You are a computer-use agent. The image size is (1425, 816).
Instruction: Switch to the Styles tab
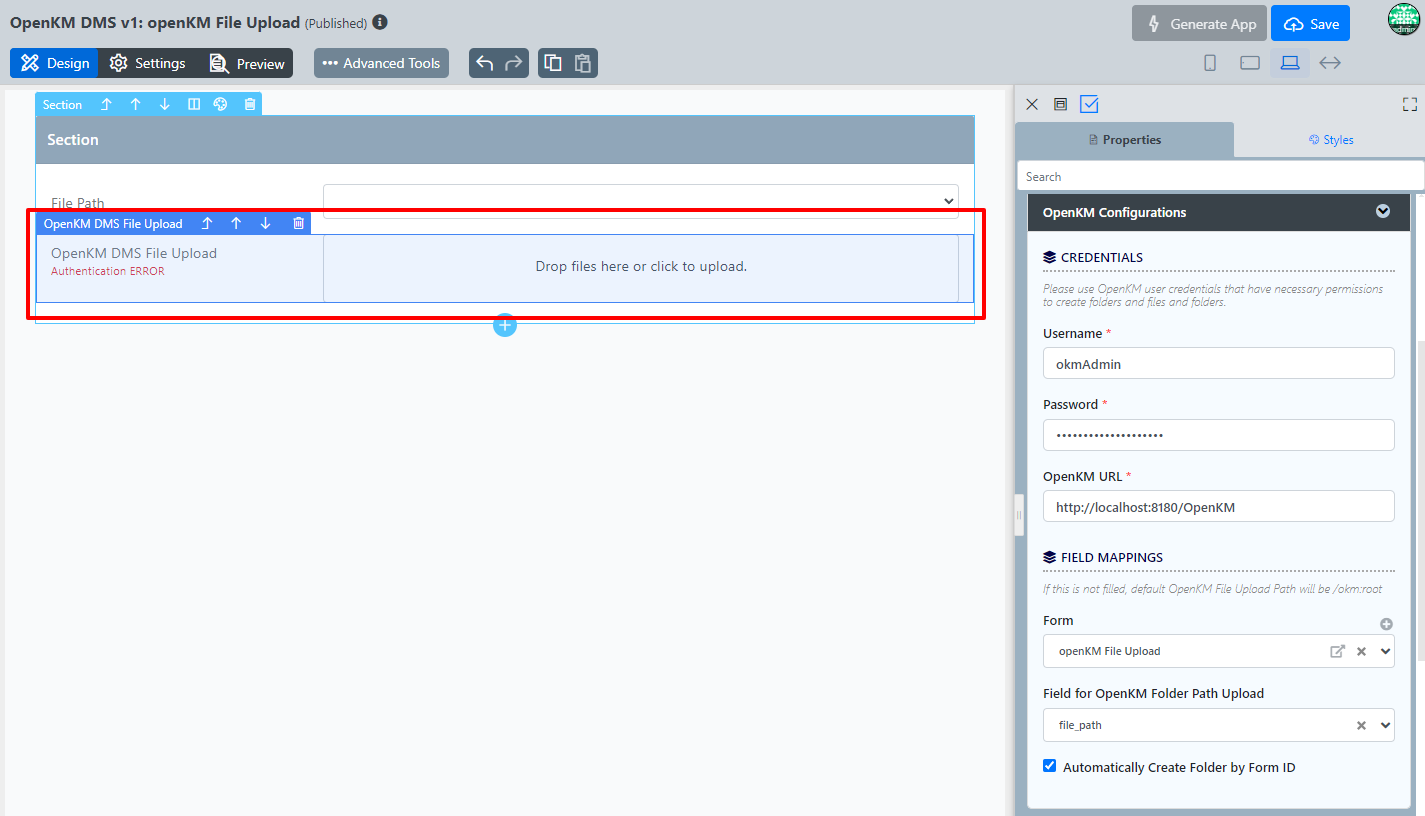pos(1330,140)
